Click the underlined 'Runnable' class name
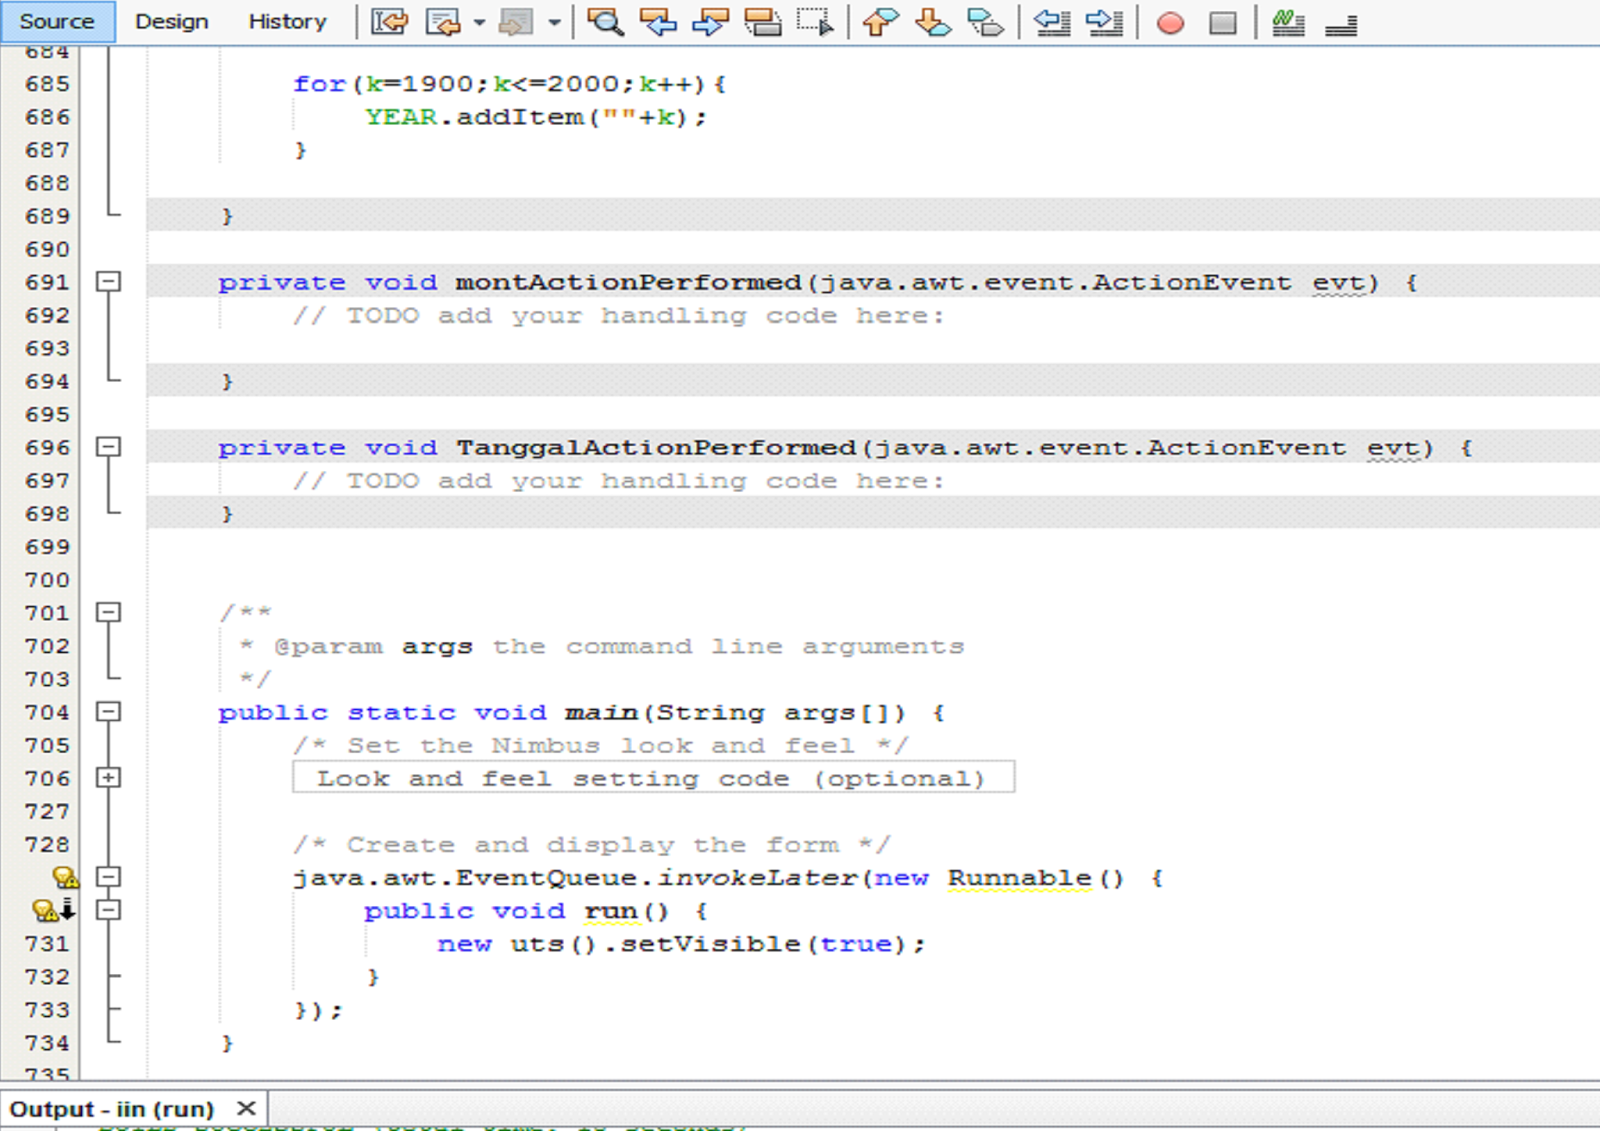Screen dimensions: 1600x1131 (1019, 878)
